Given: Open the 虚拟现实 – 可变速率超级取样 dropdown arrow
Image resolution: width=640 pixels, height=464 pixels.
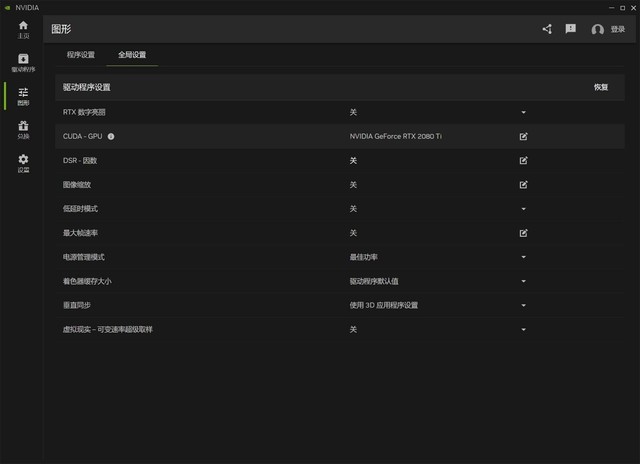Looking at the screenshot, I should [x=523, y=329].
